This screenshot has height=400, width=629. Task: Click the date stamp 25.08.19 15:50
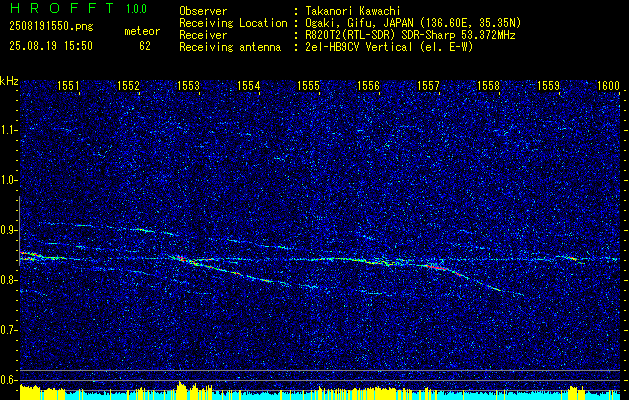(51, 46)
